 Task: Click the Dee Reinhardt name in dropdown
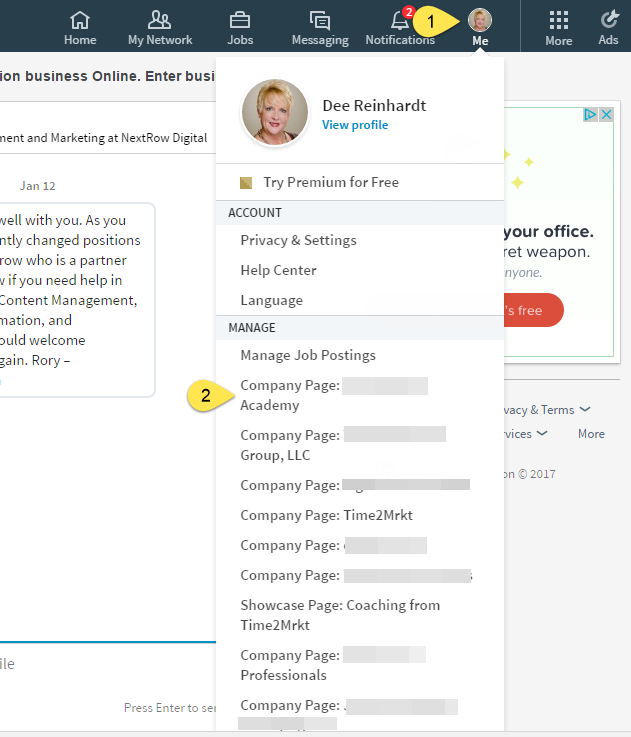[x=374, y=106]
